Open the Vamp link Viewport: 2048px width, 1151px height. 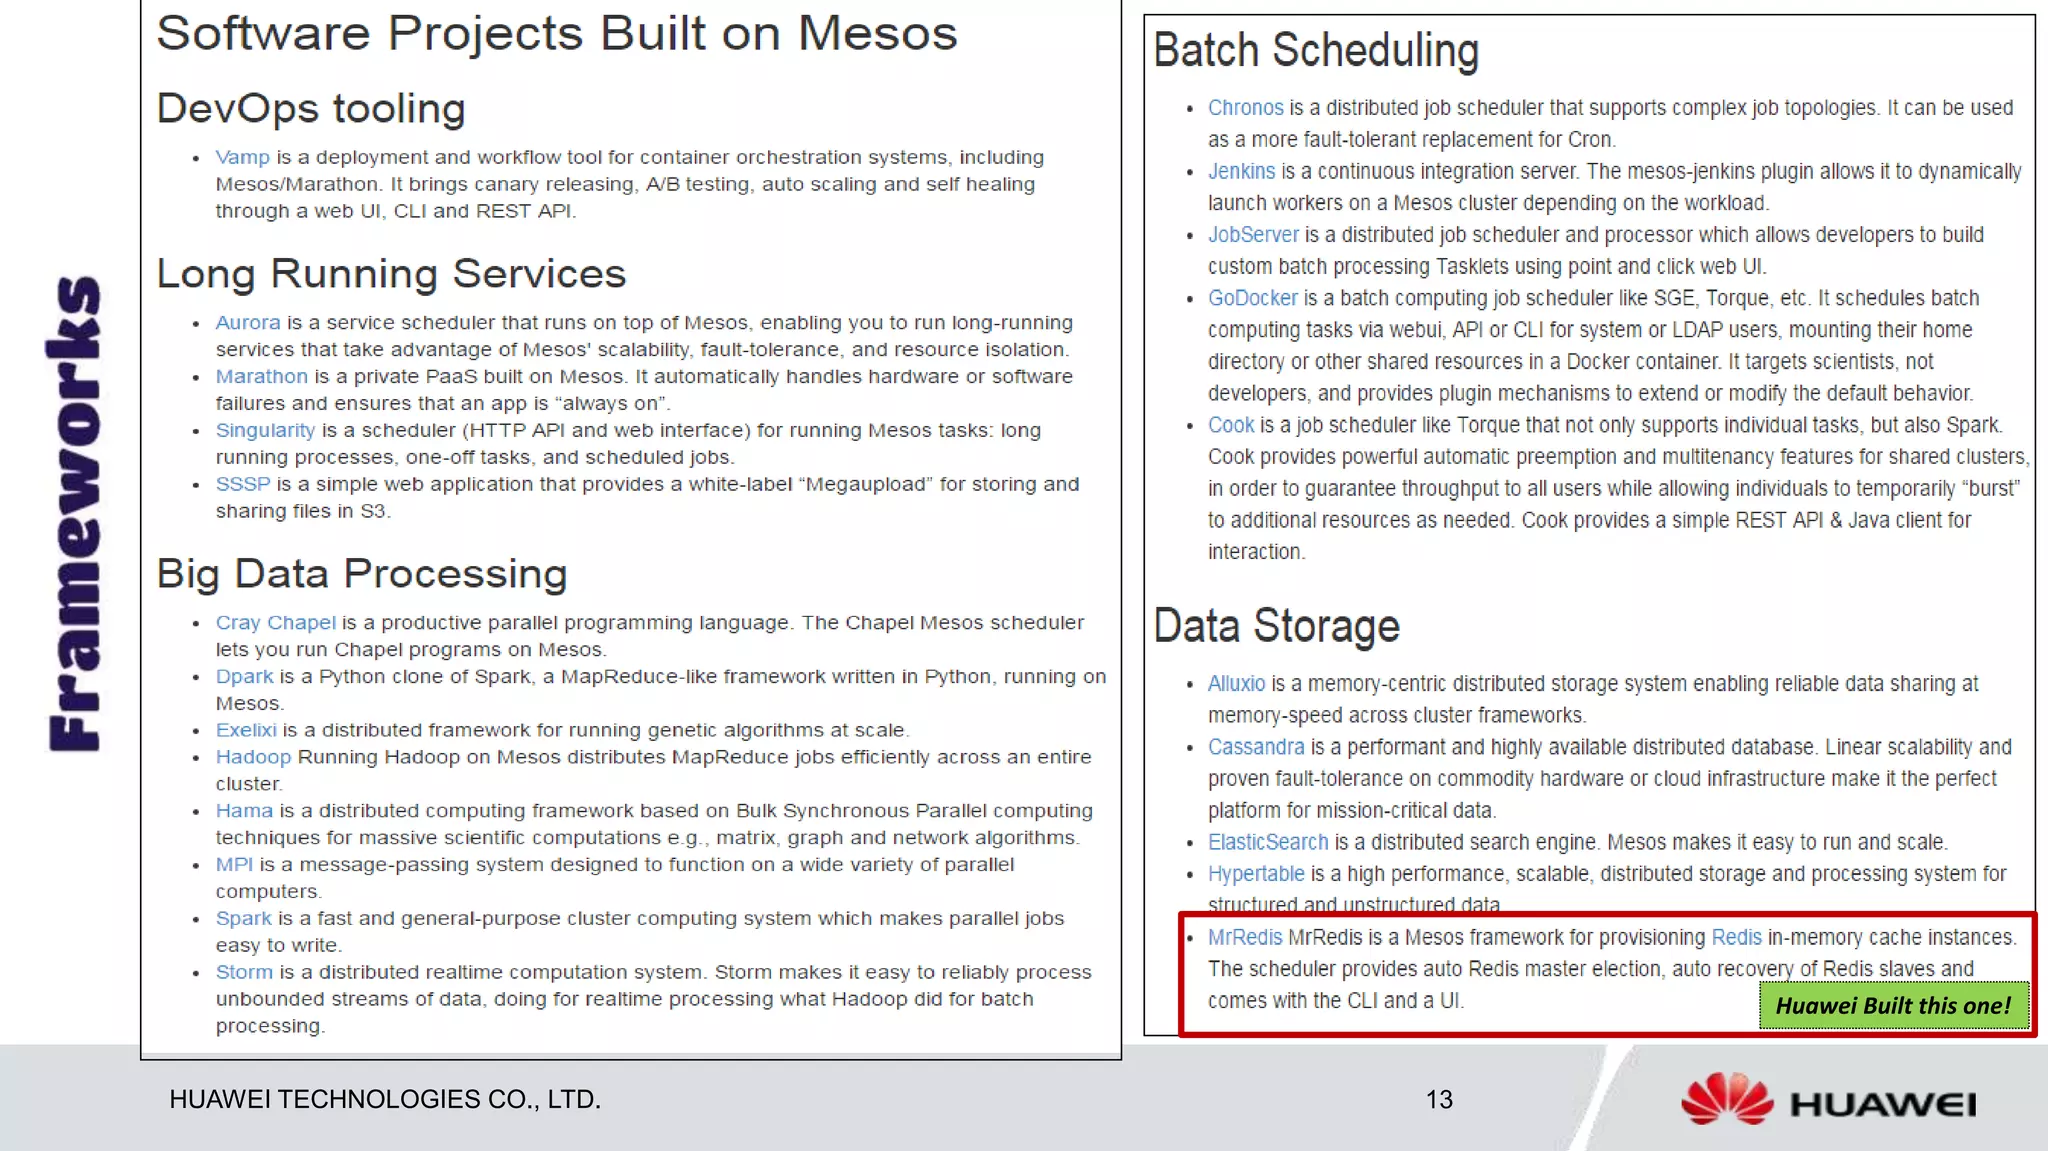coord(242,157)
